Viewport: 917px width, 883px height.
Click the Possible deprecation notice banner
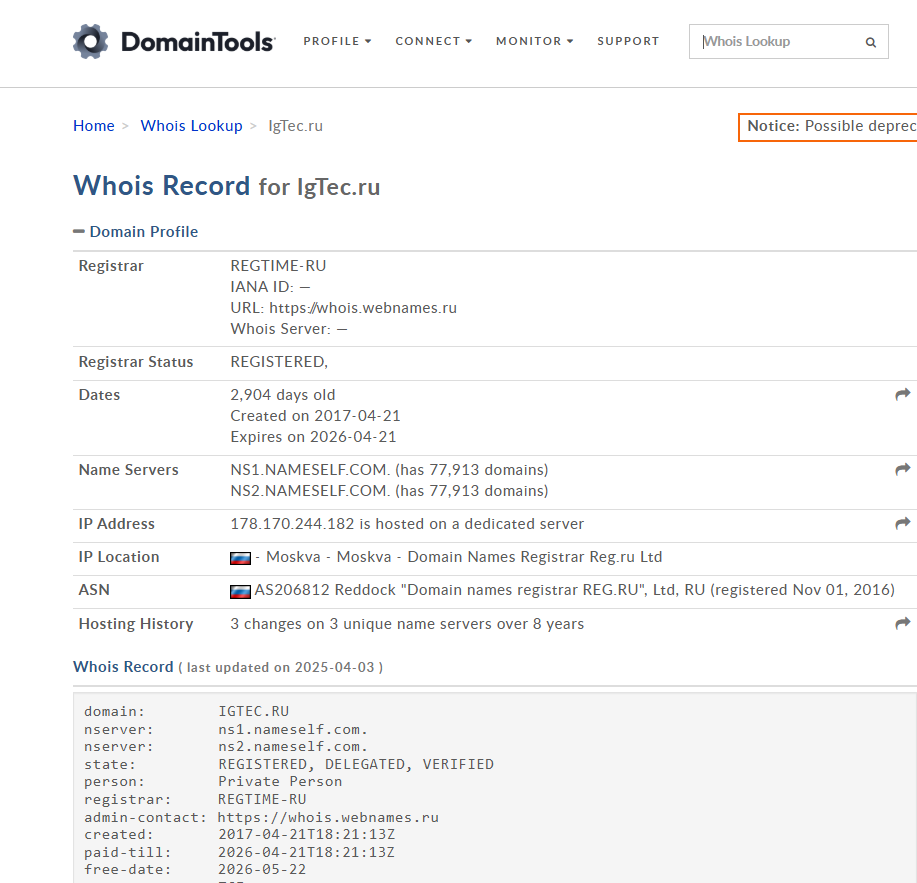click(x=828, y=127)
